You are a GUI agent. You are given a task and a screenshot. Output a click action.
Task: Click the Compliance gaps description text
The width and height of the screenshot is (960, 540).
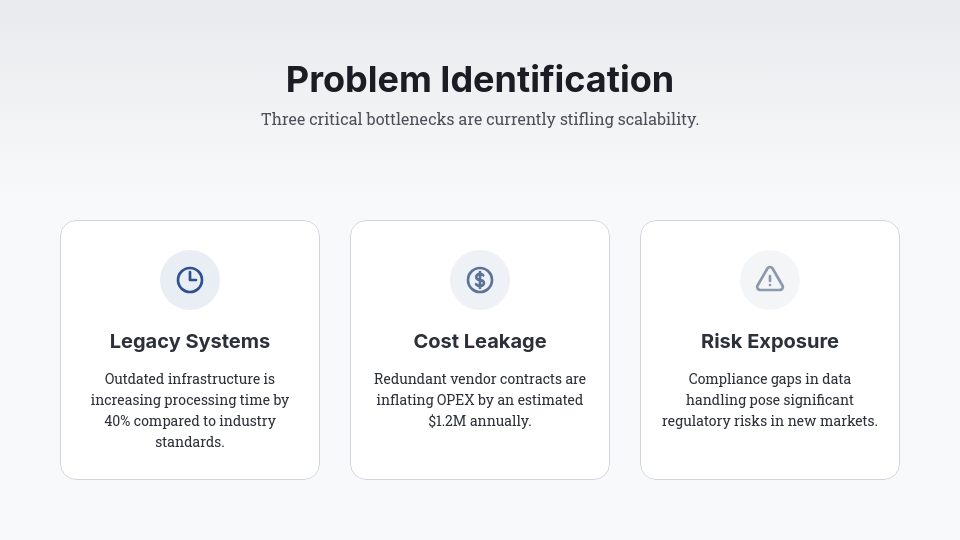point(770,400)
